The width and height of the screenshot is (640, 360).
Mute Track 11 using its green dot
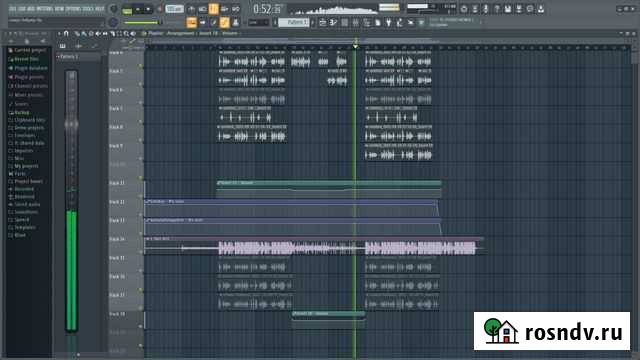point(141,178)
